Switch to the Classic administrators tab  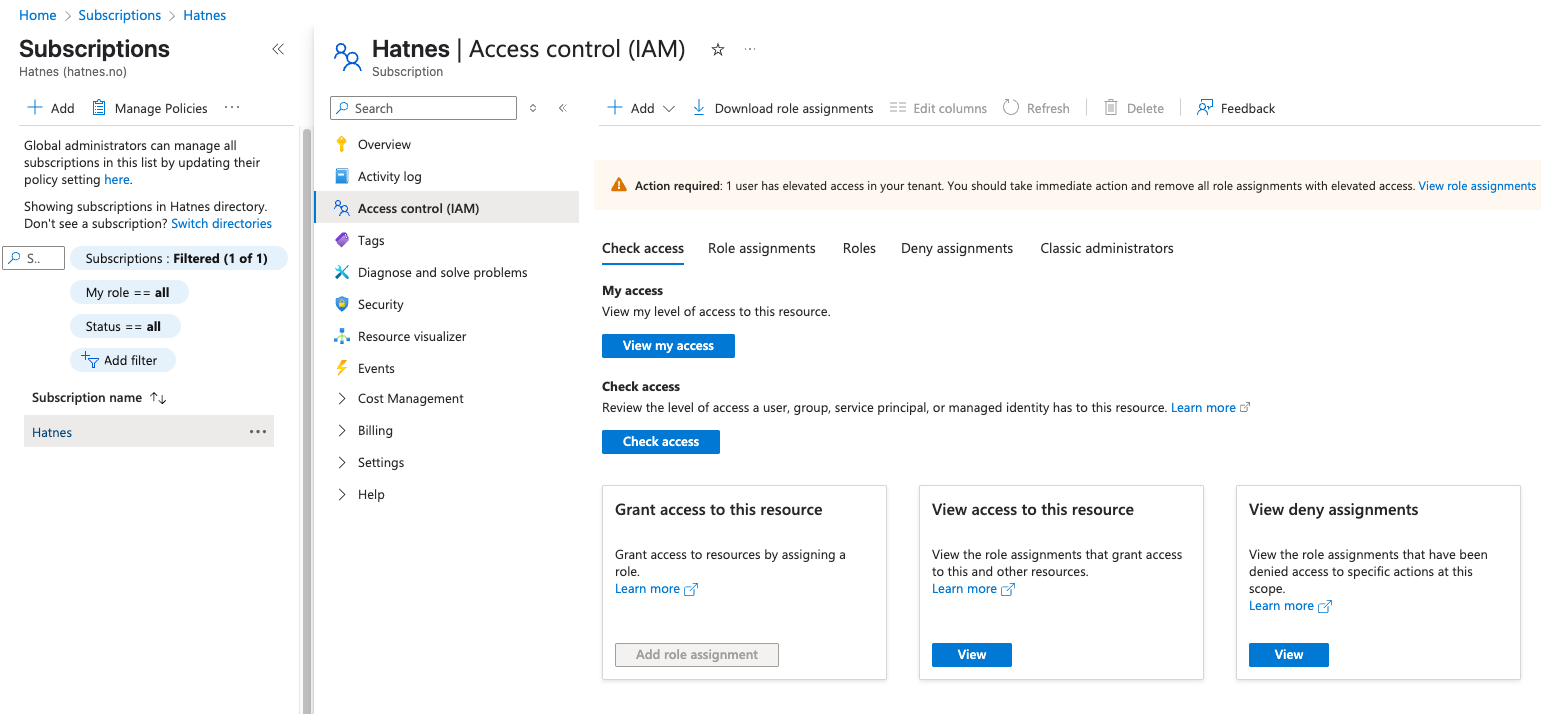(x=1107, y=249)
